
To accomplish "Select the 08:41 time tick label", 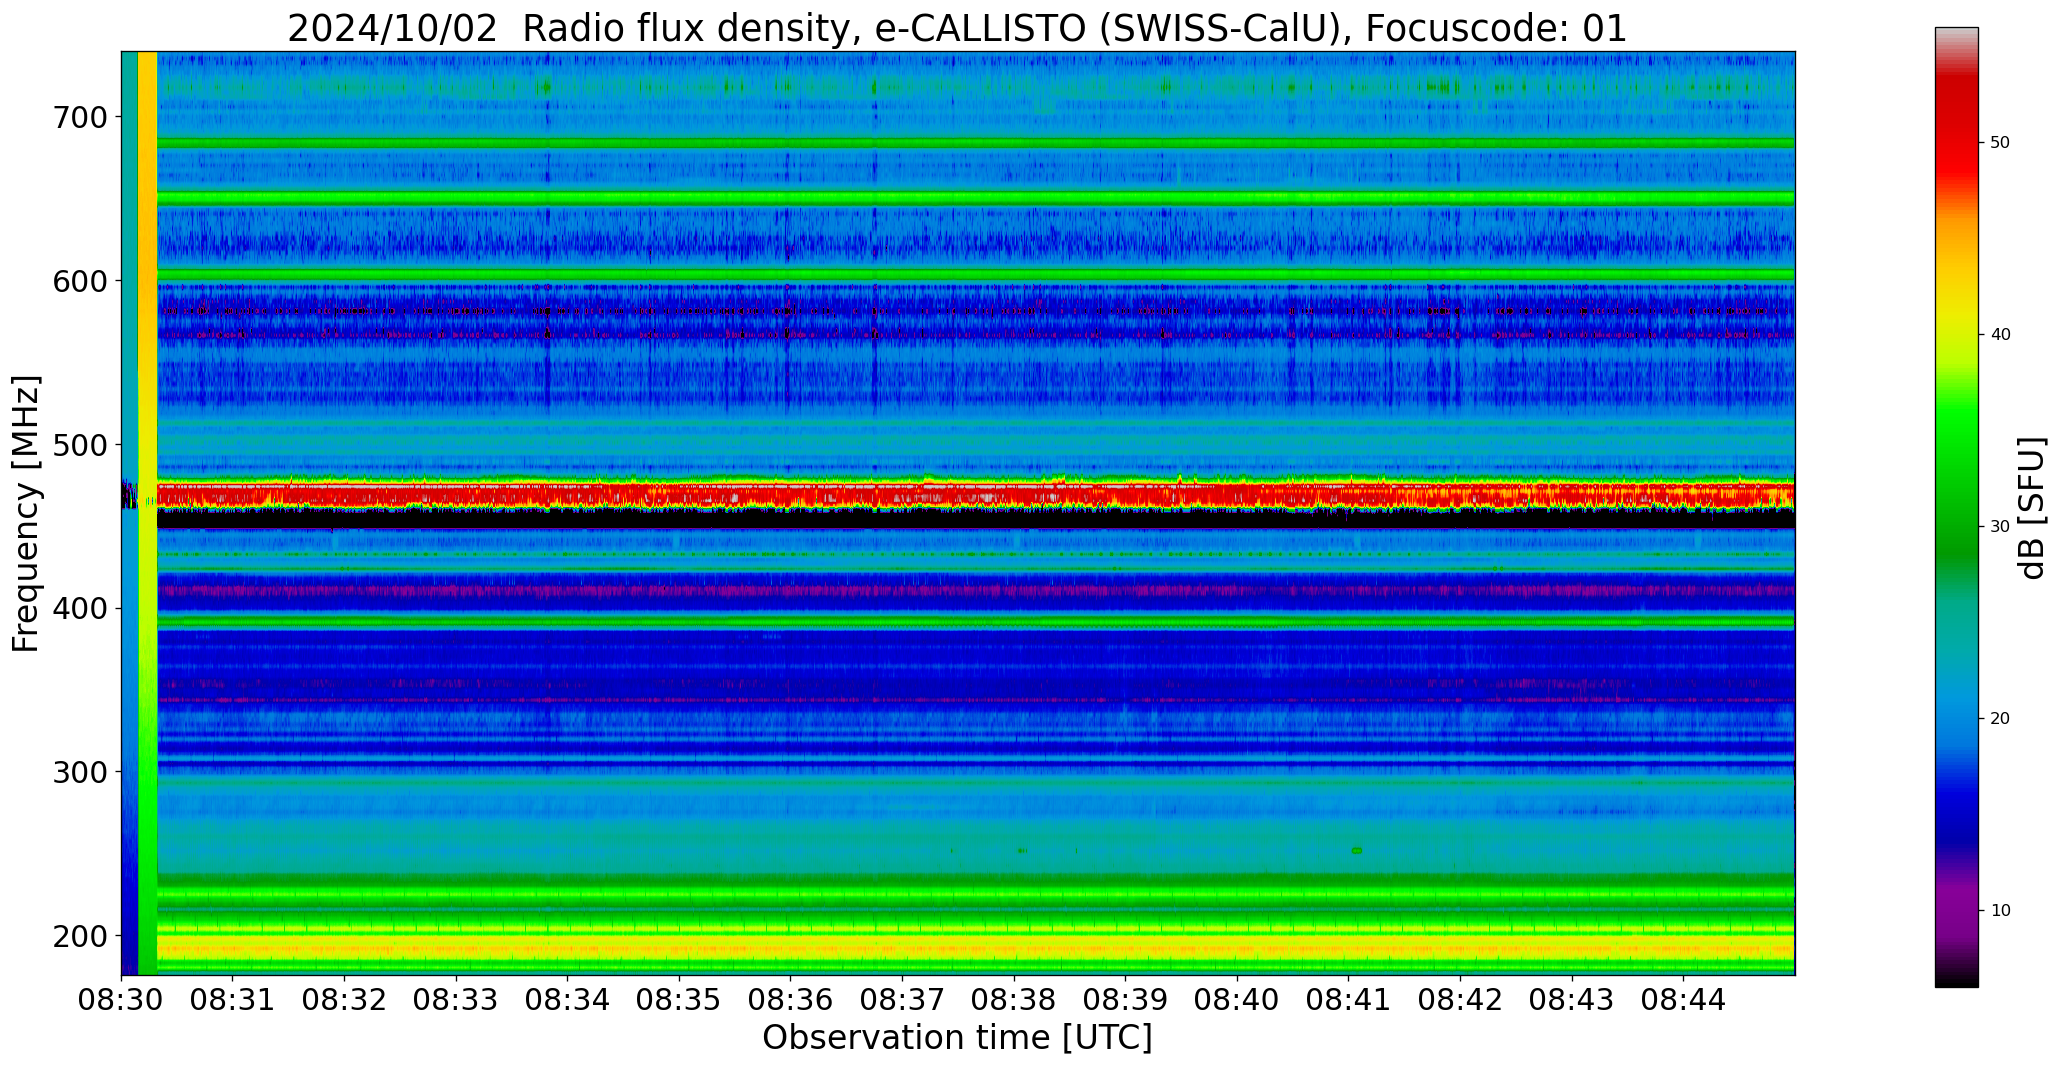I will click(1348, 1000).
